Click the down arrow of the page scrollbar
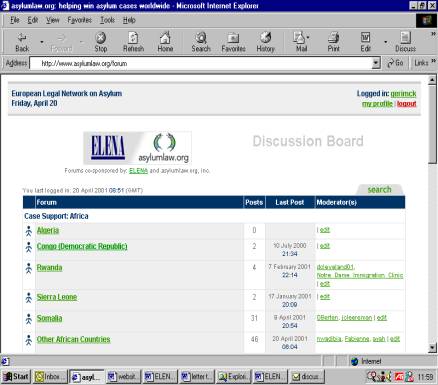This screenshot has width=438, height=385. (432, 348)
